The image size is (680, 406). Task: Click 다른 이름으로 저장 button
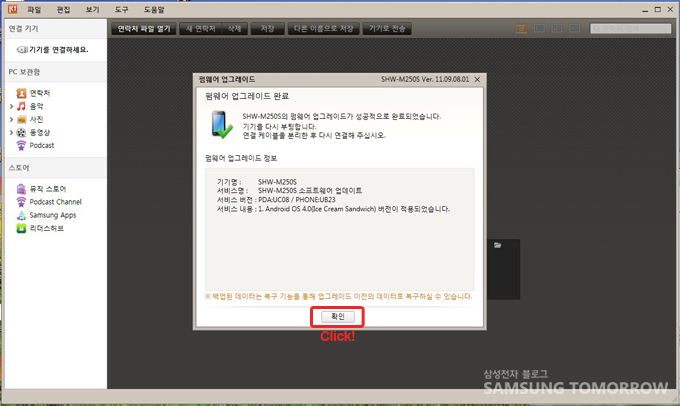[x=324, y=29]
